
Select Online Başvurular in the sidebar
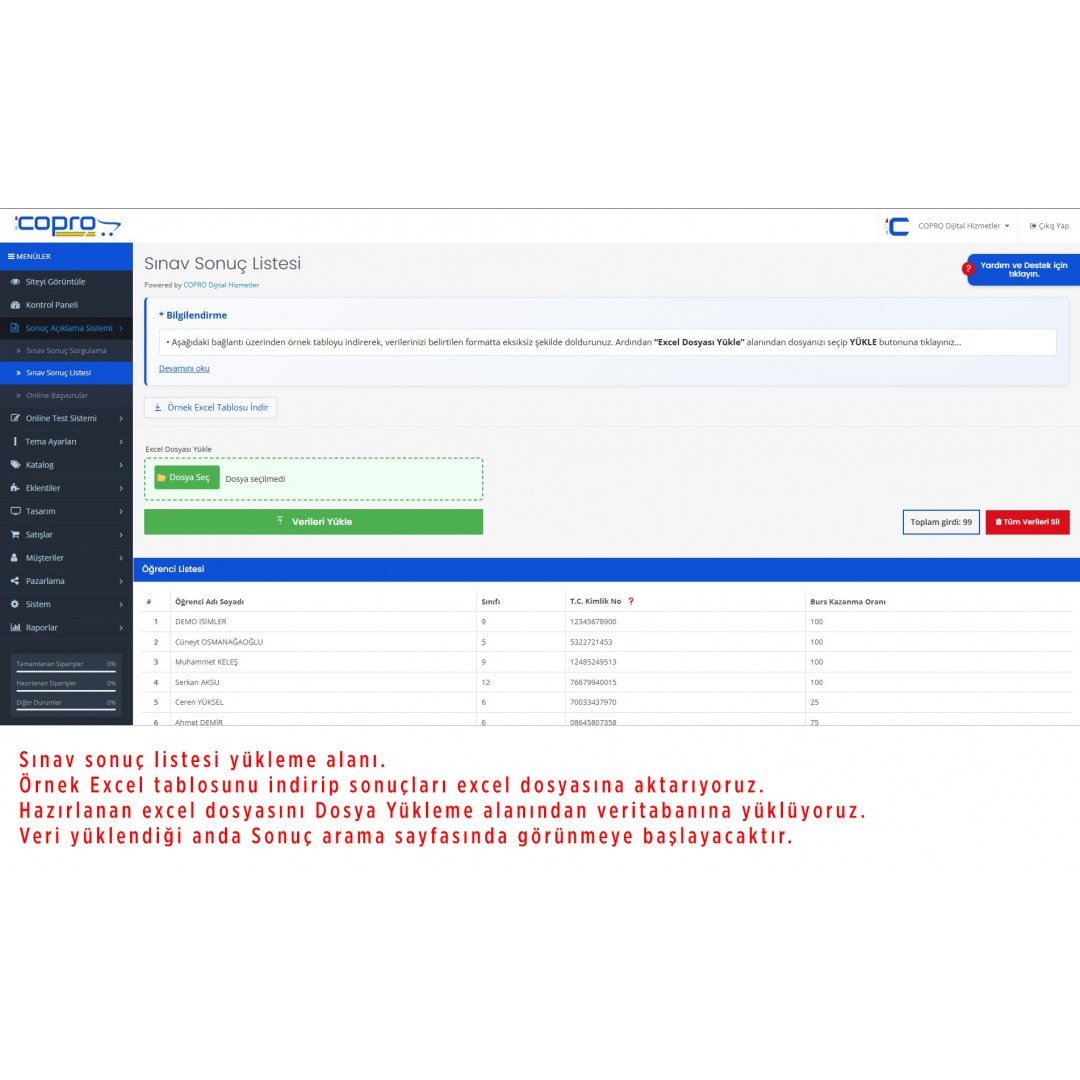pyautogui.click(x=57, y=396)
